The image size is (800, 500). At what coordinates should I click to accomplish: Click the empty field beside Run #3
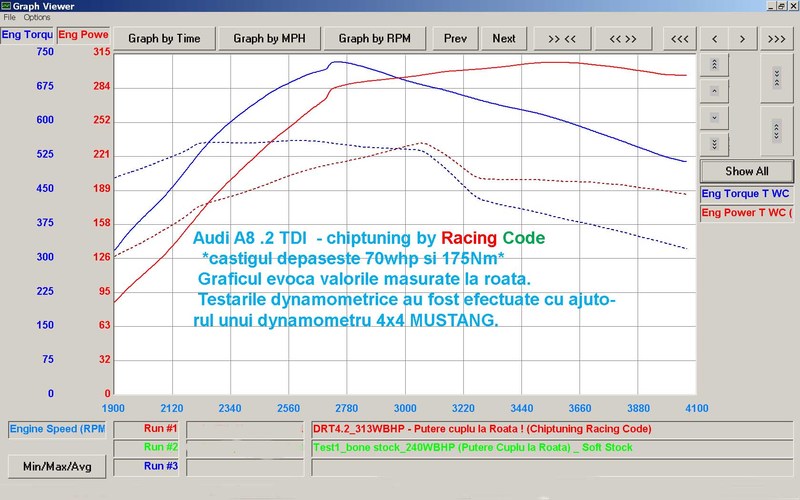245,467
